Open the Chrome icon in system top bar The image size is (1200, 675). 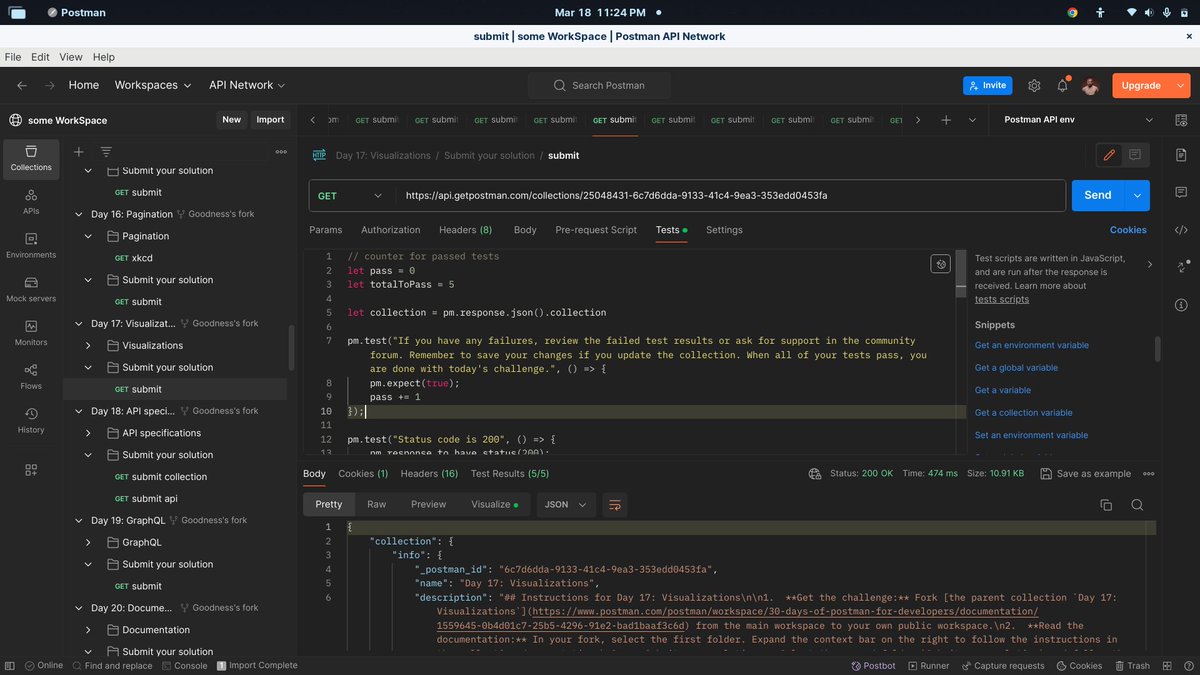tap(1072, 13)
